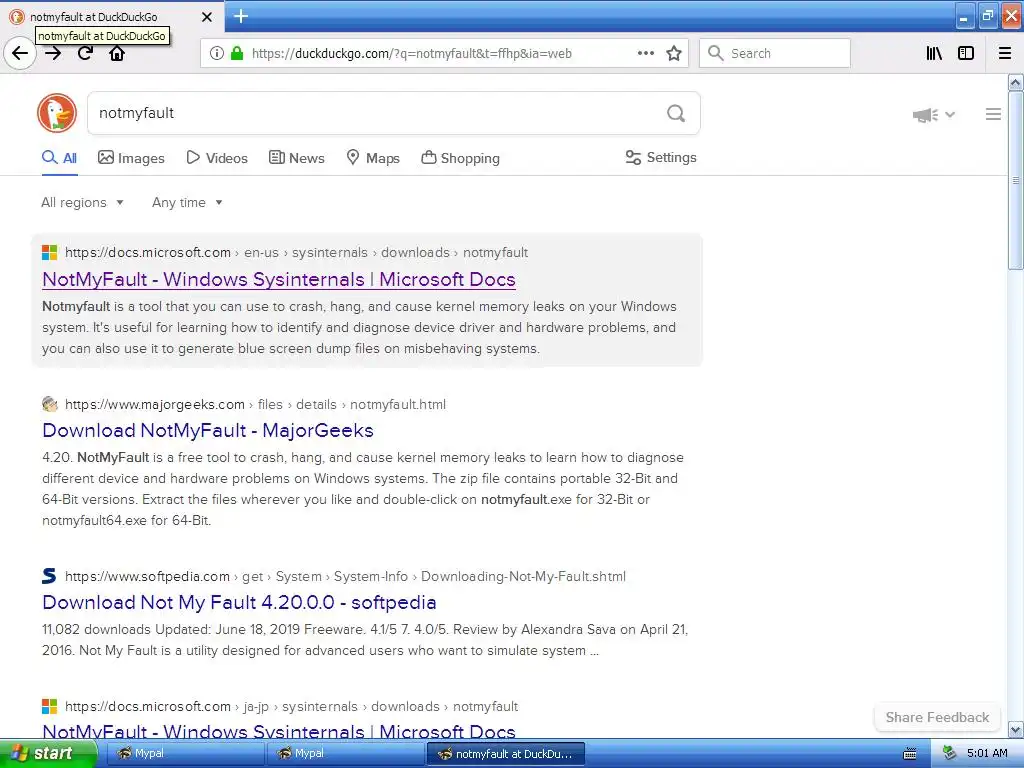Click the browser Forward arrow button
This screenshot has width=1024, height=768.
pyautogui.click(x=54, y=54)
